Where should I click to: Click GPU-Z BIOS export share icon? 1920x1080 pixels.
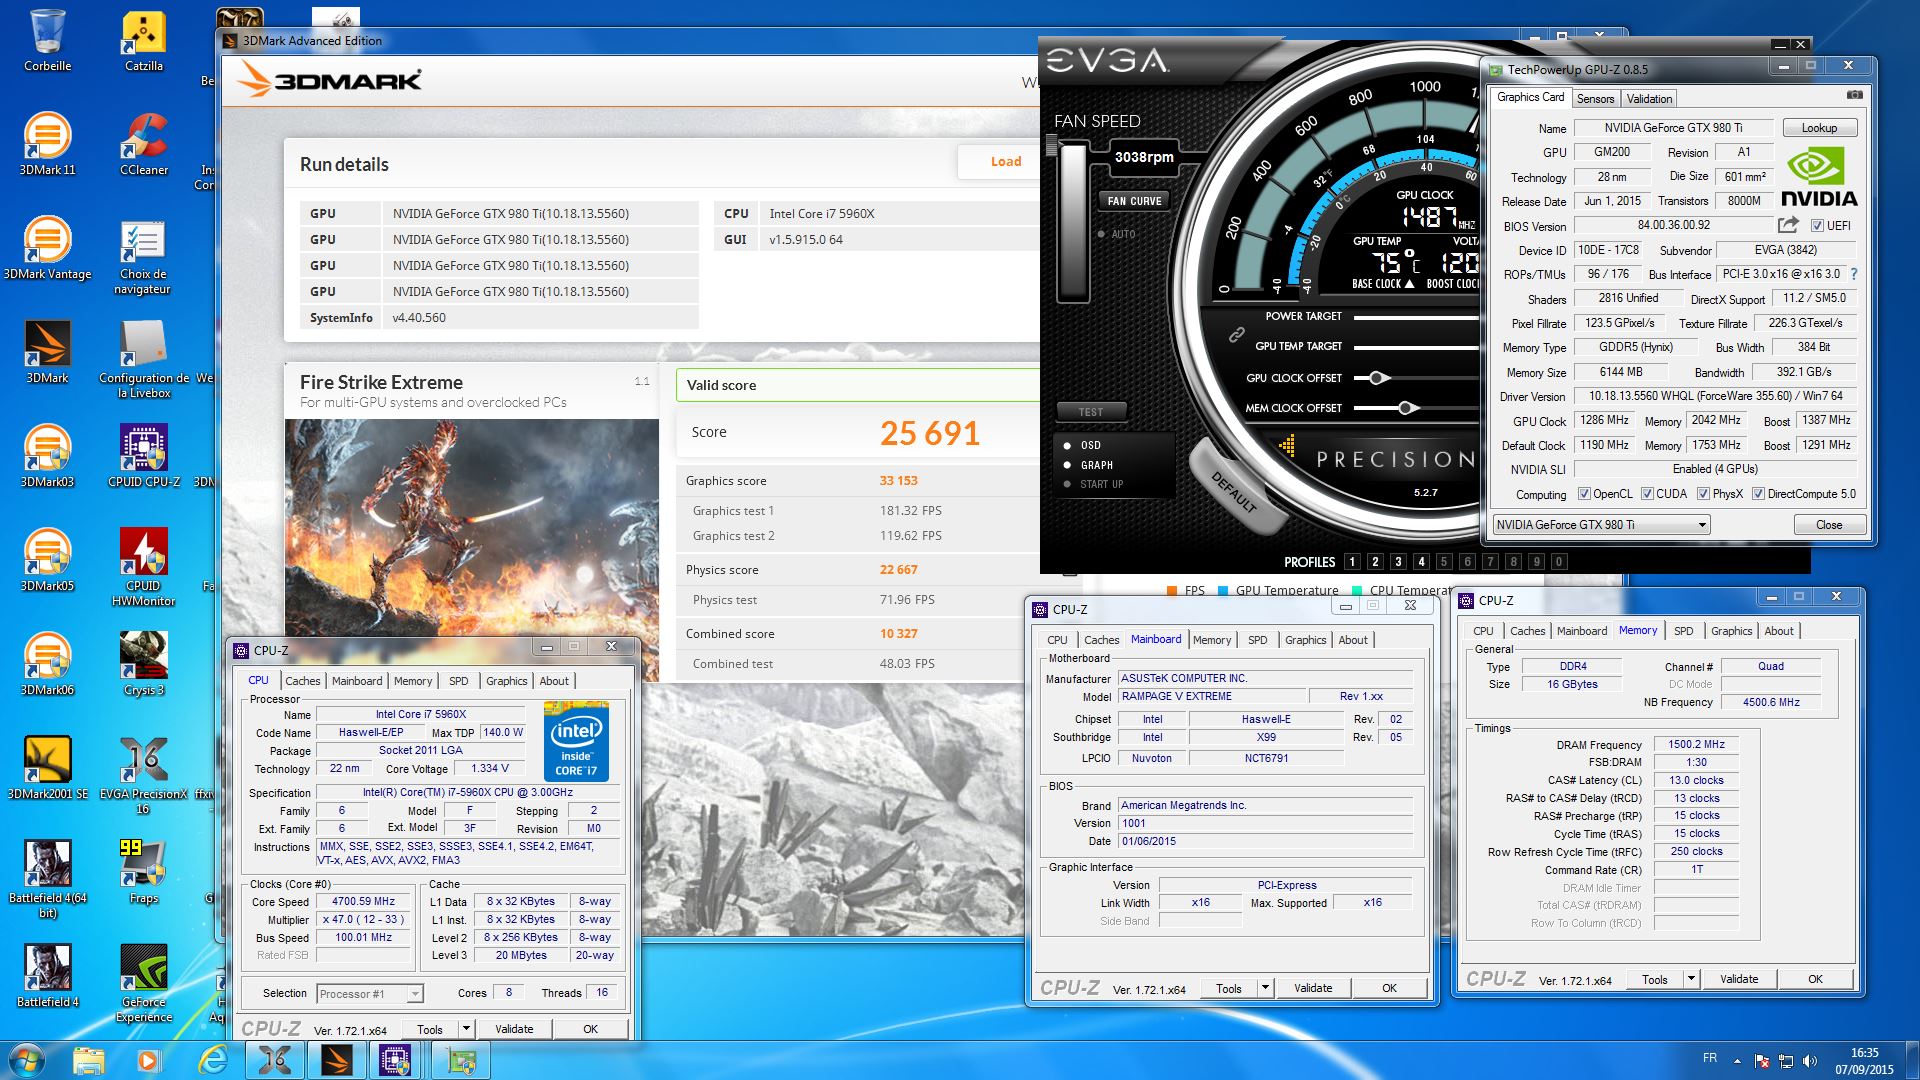click(1788, 225)
